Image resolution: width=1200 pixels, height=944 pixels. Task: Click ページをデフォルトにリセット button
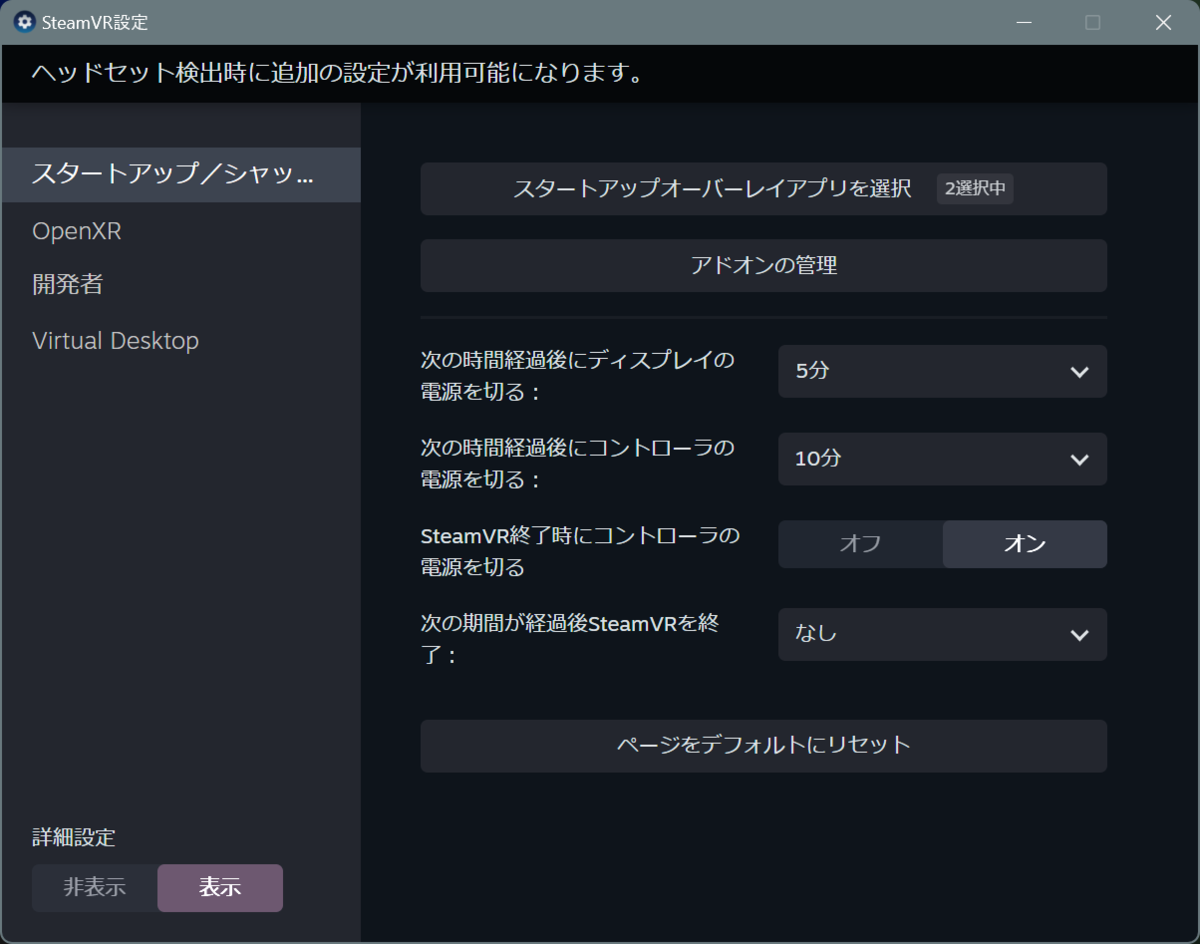(763, 746)
